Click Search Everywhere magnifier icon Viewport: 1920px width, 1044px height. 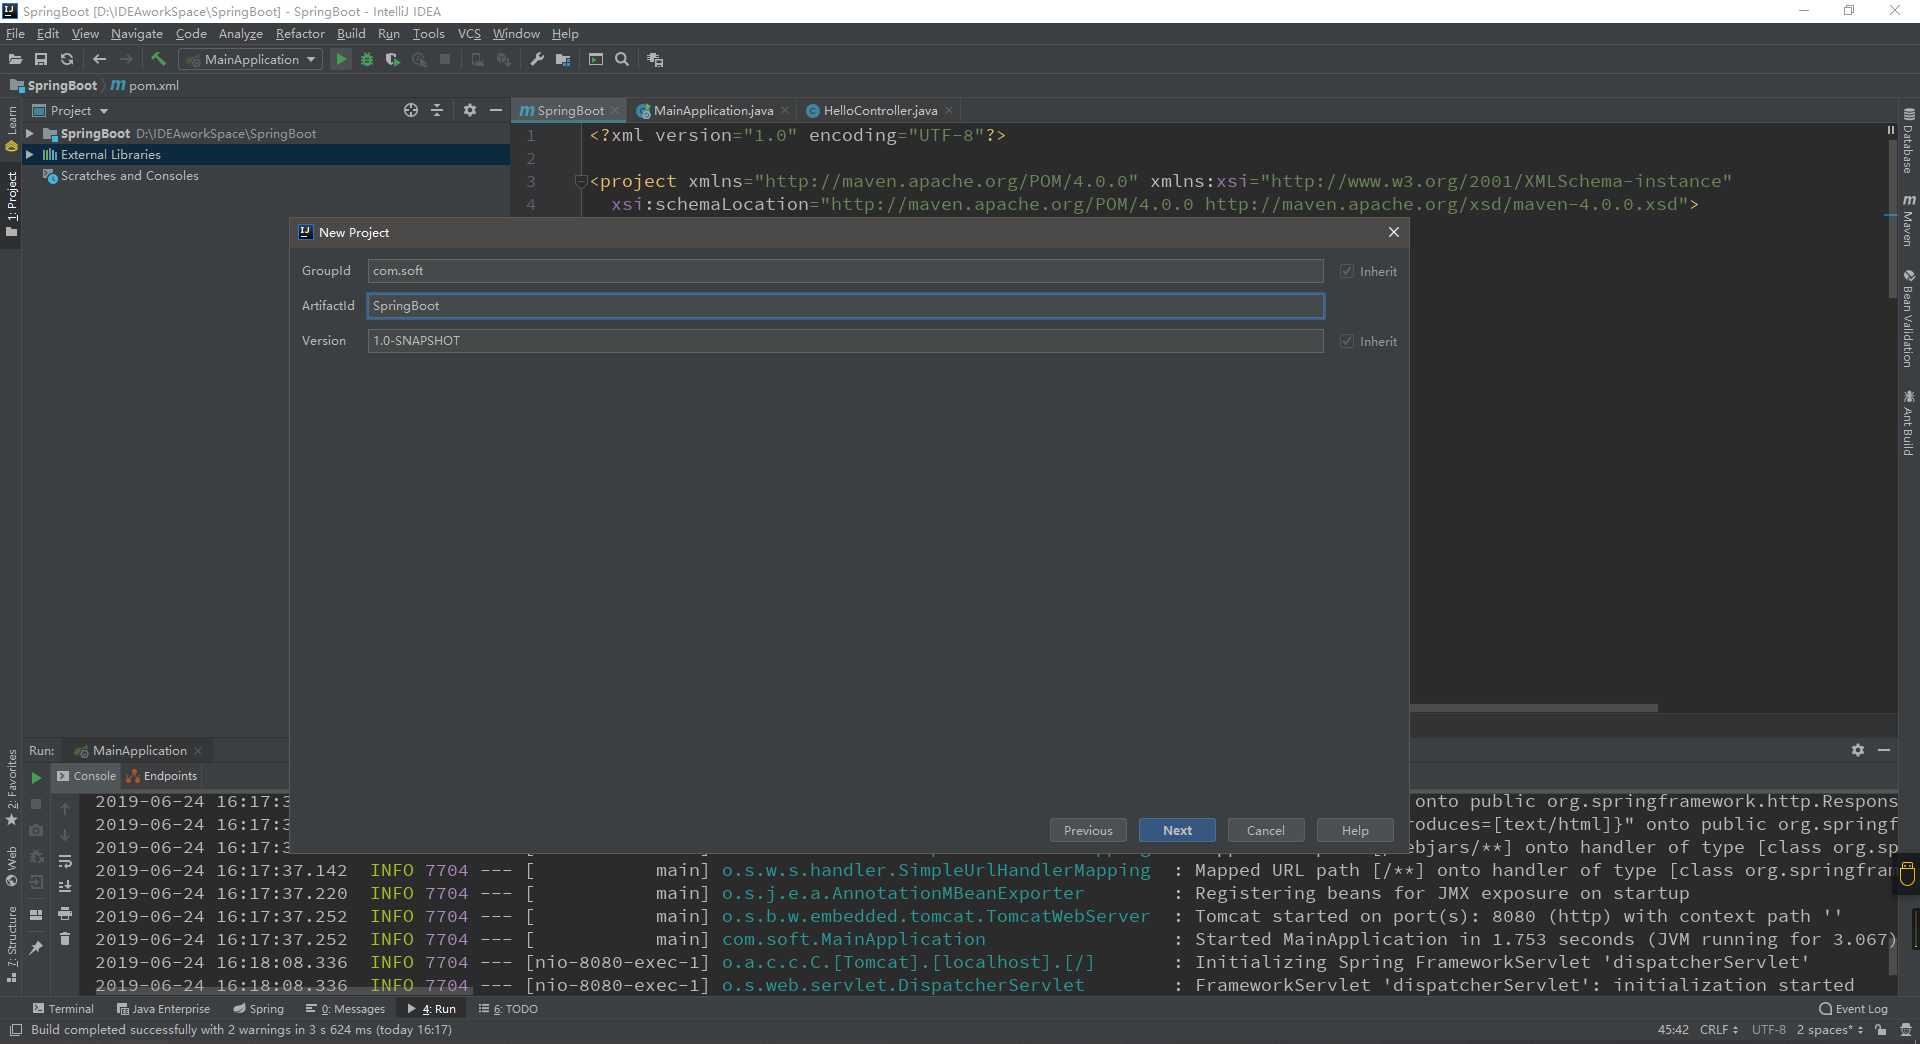click(622, 60)
